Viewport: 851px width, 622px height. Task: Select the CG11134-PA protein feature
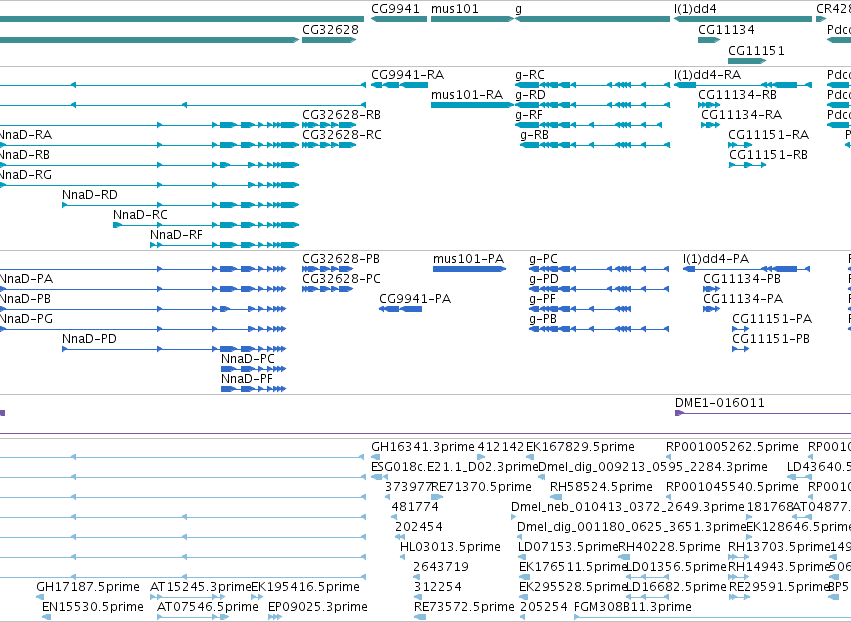[x=712, y=309]
